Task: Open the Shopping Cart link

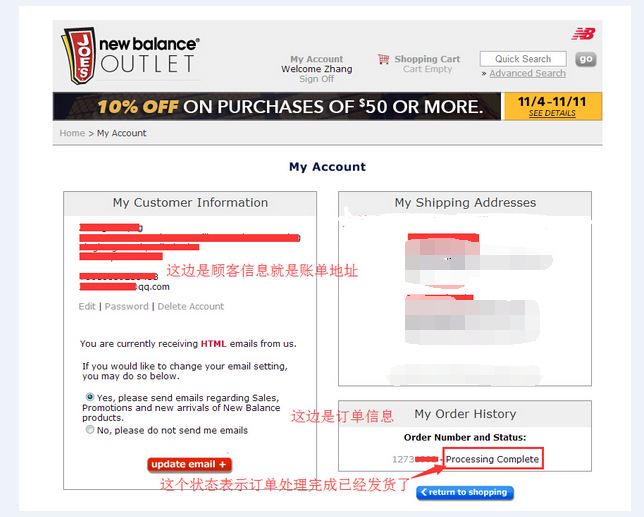Action: coord(427,59)
